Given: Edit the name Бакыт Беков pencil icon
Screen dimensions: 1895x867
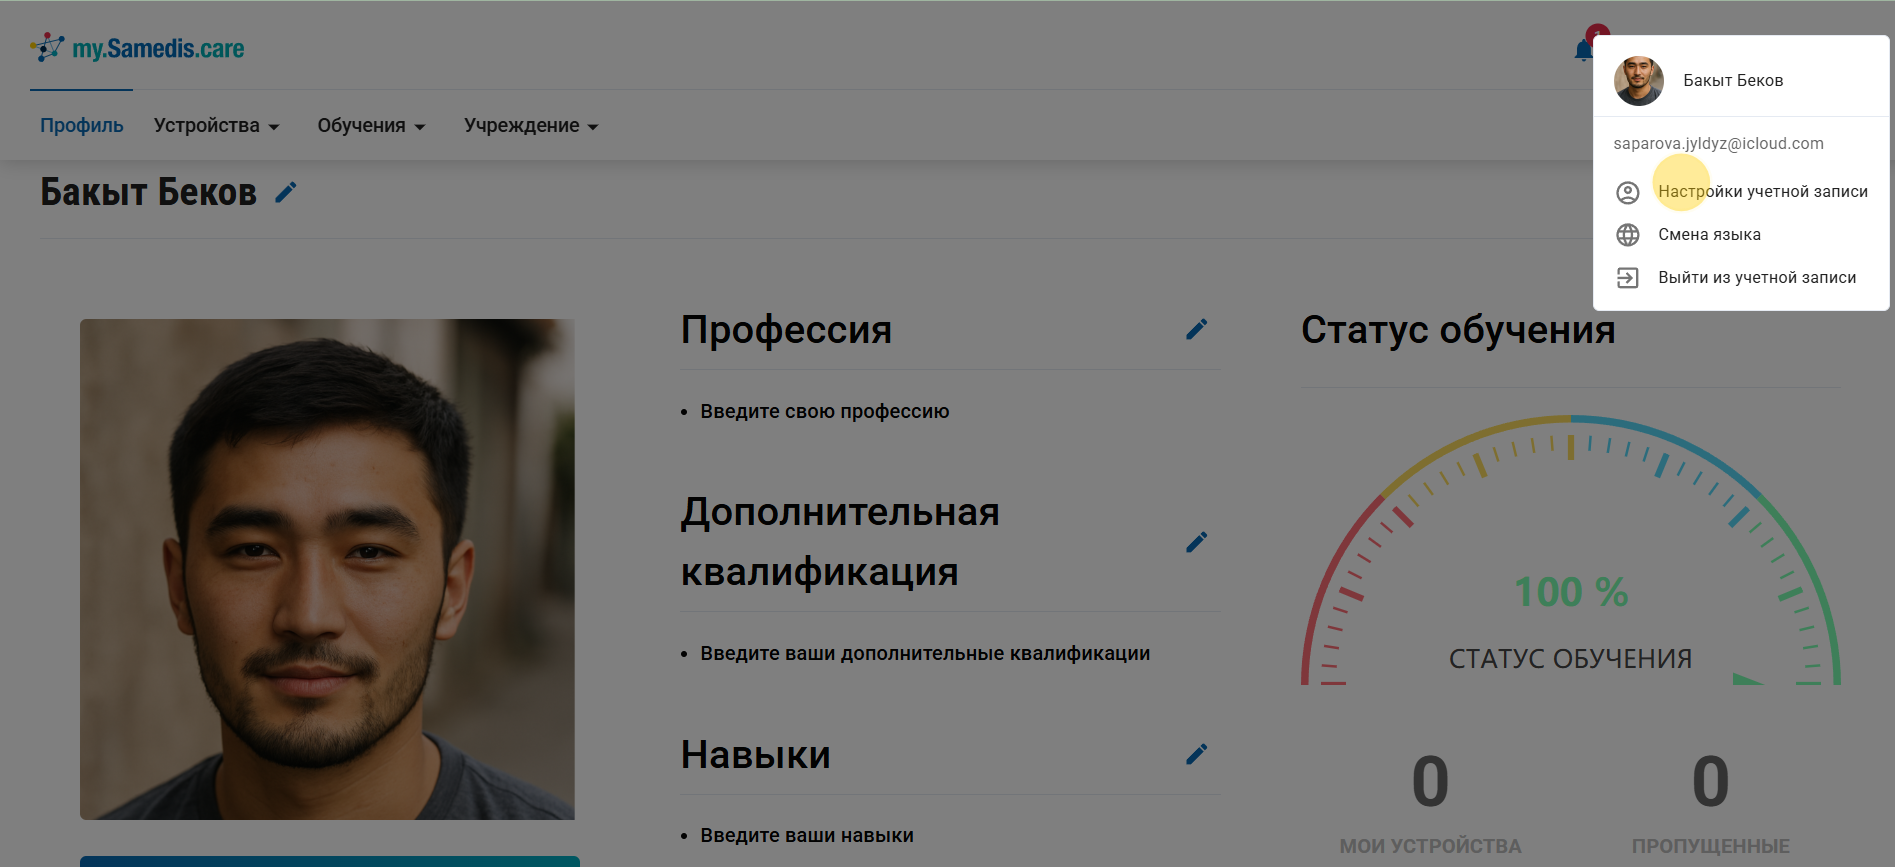Looking at the screenshot, I should click(286, 192).
